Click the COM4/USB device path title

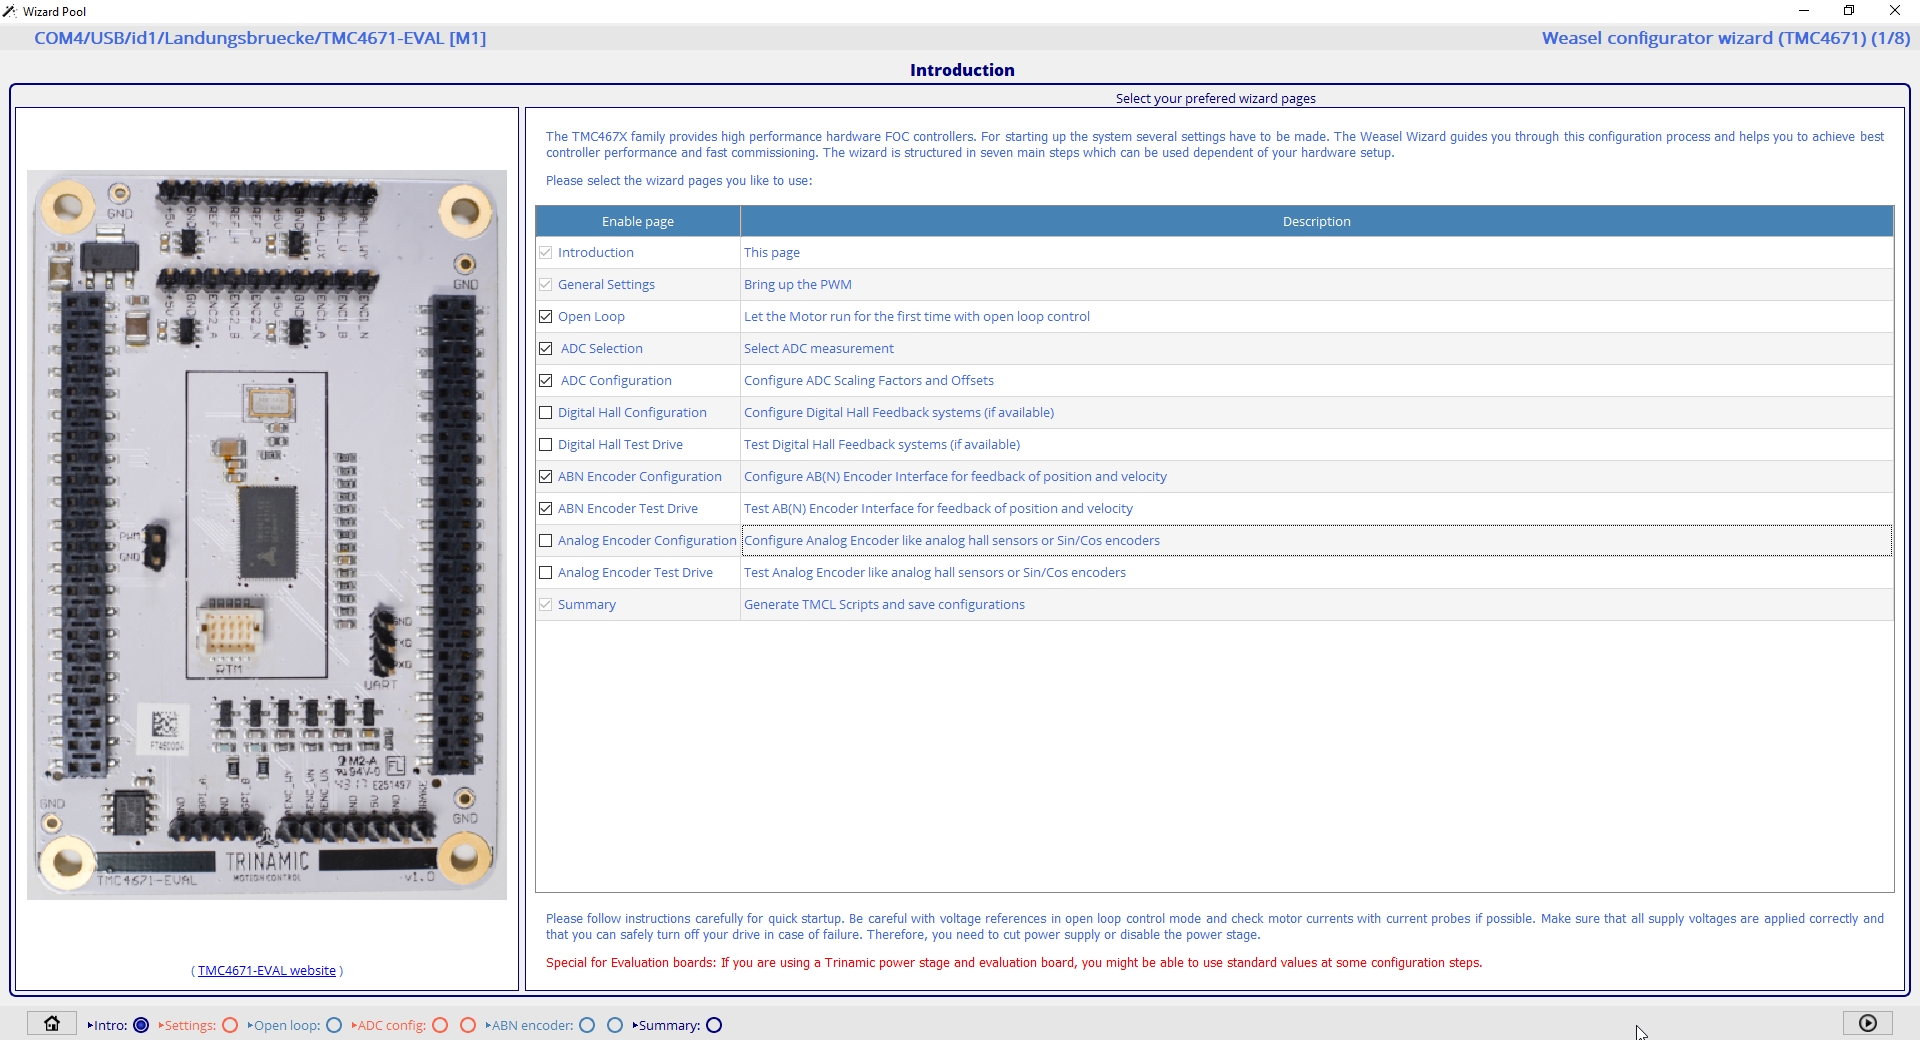click(260, 38)
